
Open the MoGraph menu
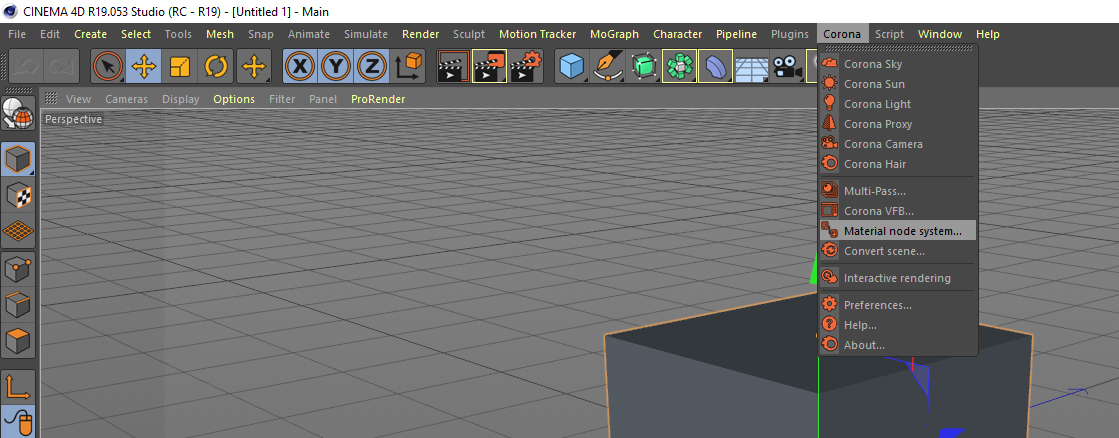coord(614,34)
